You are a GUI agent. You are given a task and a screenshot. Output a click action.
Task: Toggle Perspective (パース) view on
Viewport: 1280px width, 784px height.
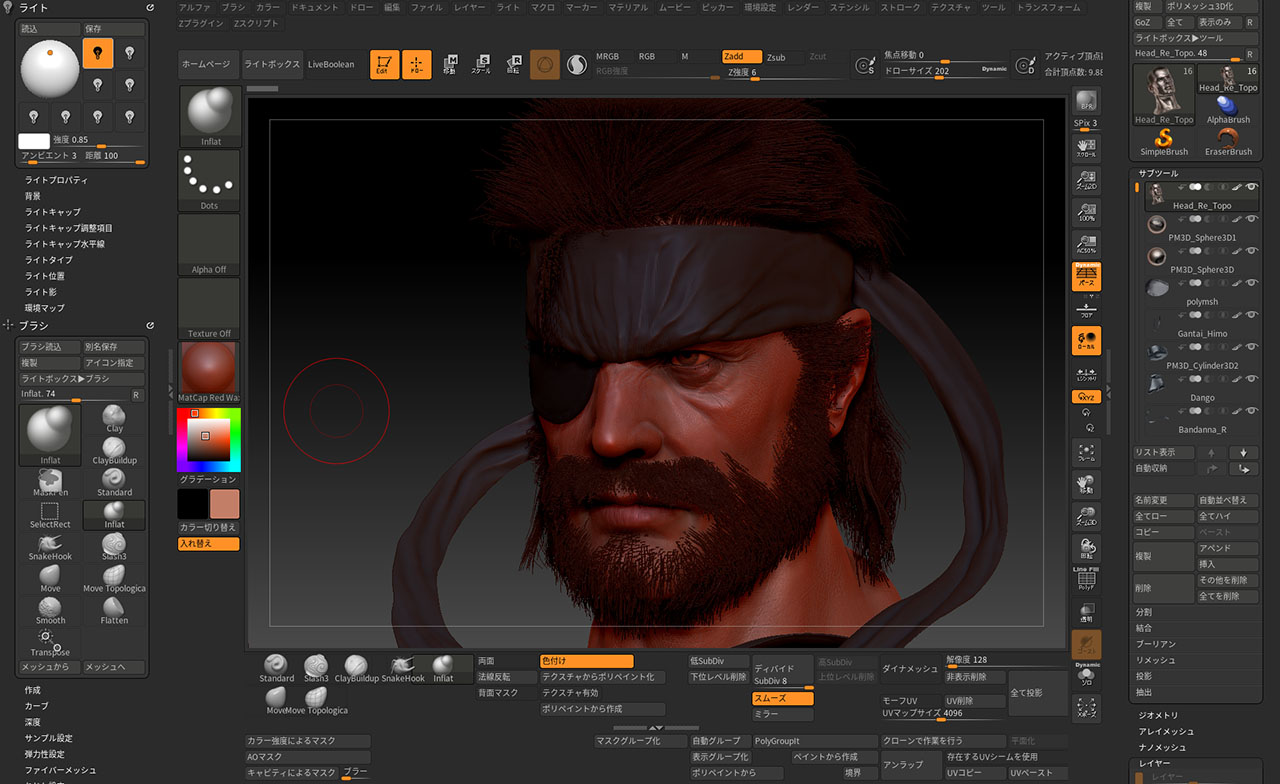(x=1086, y=276)
